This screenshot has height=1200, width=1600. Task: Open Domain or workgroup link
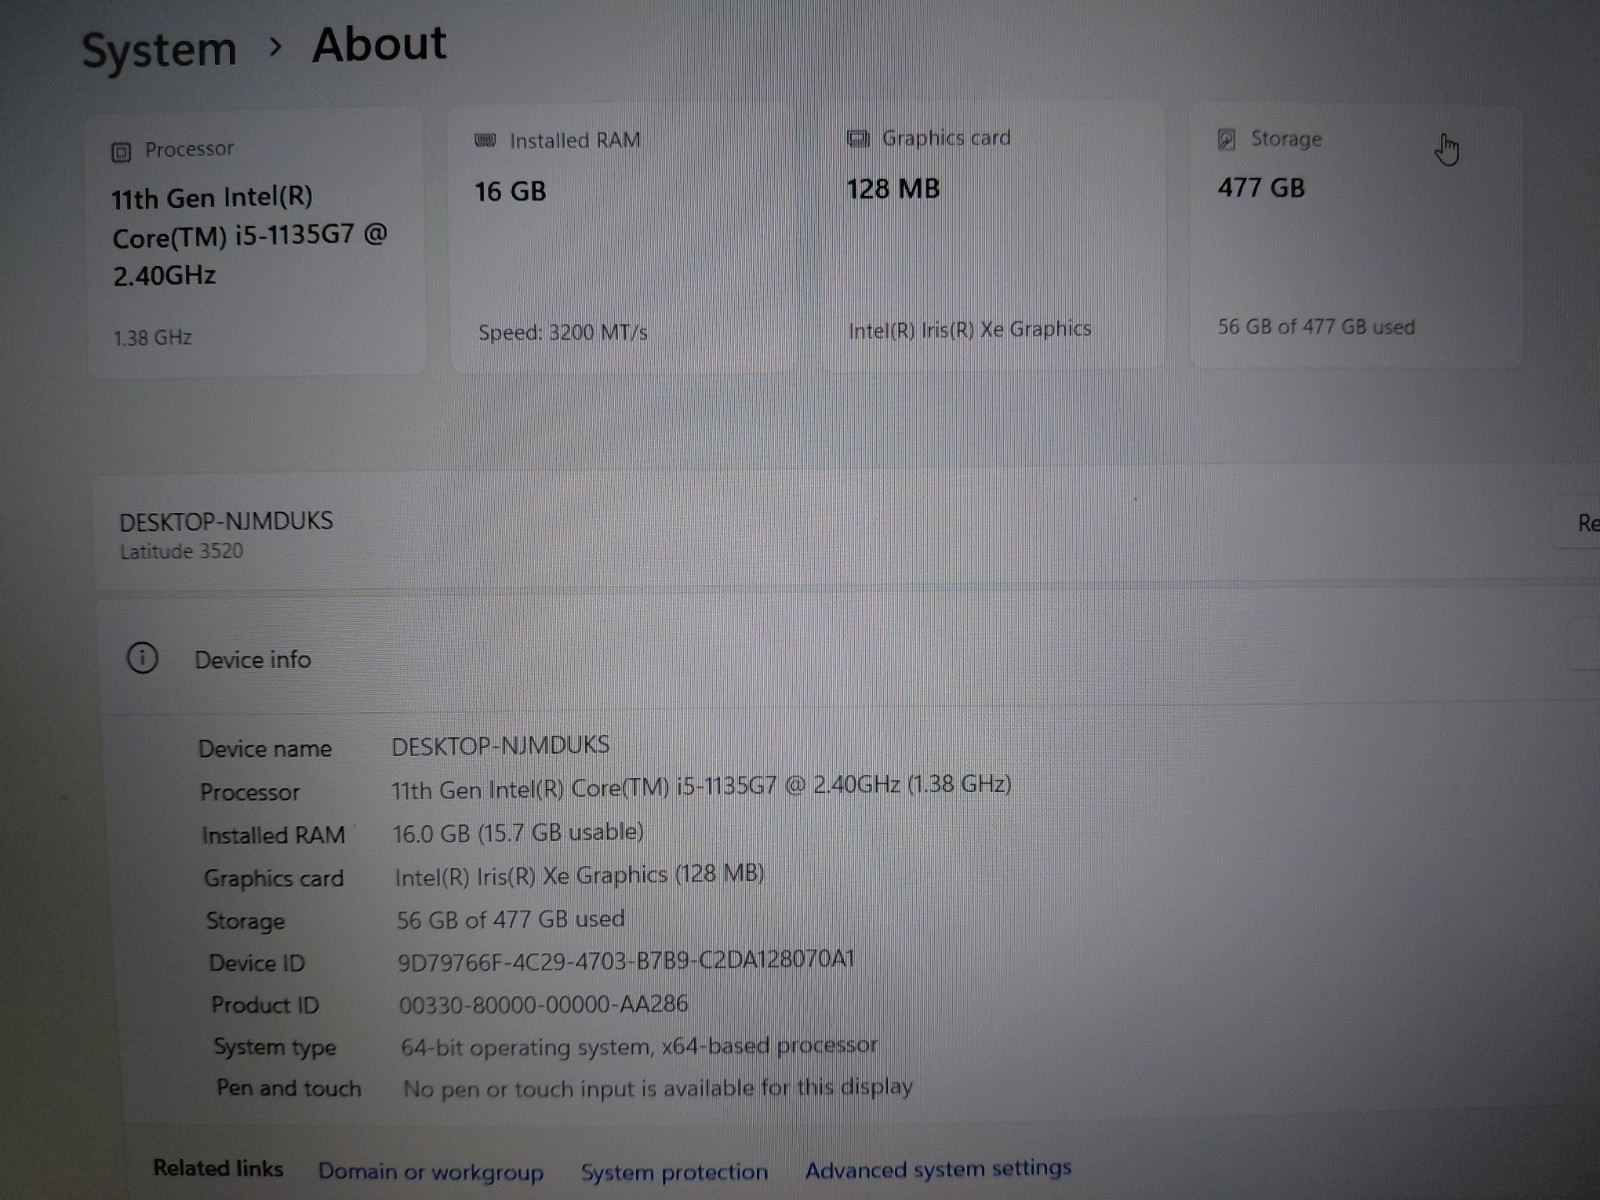pos(431,1171)
